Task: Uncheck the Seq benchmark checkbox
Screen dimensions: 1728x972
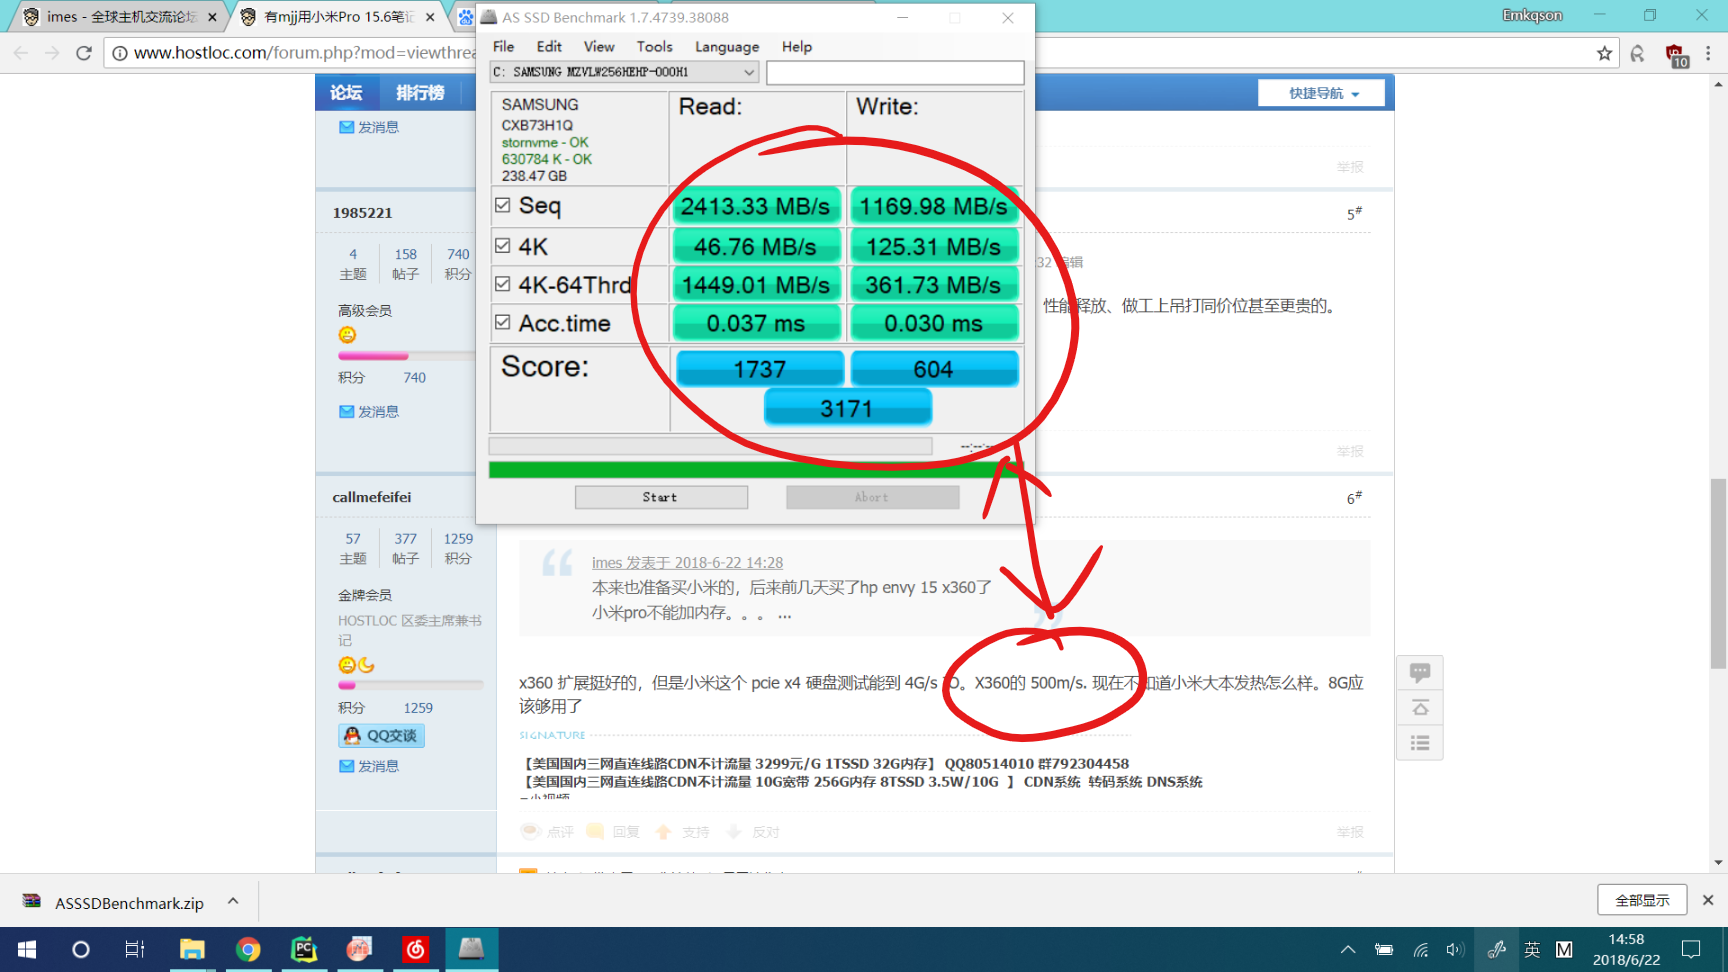Action: 503,205
